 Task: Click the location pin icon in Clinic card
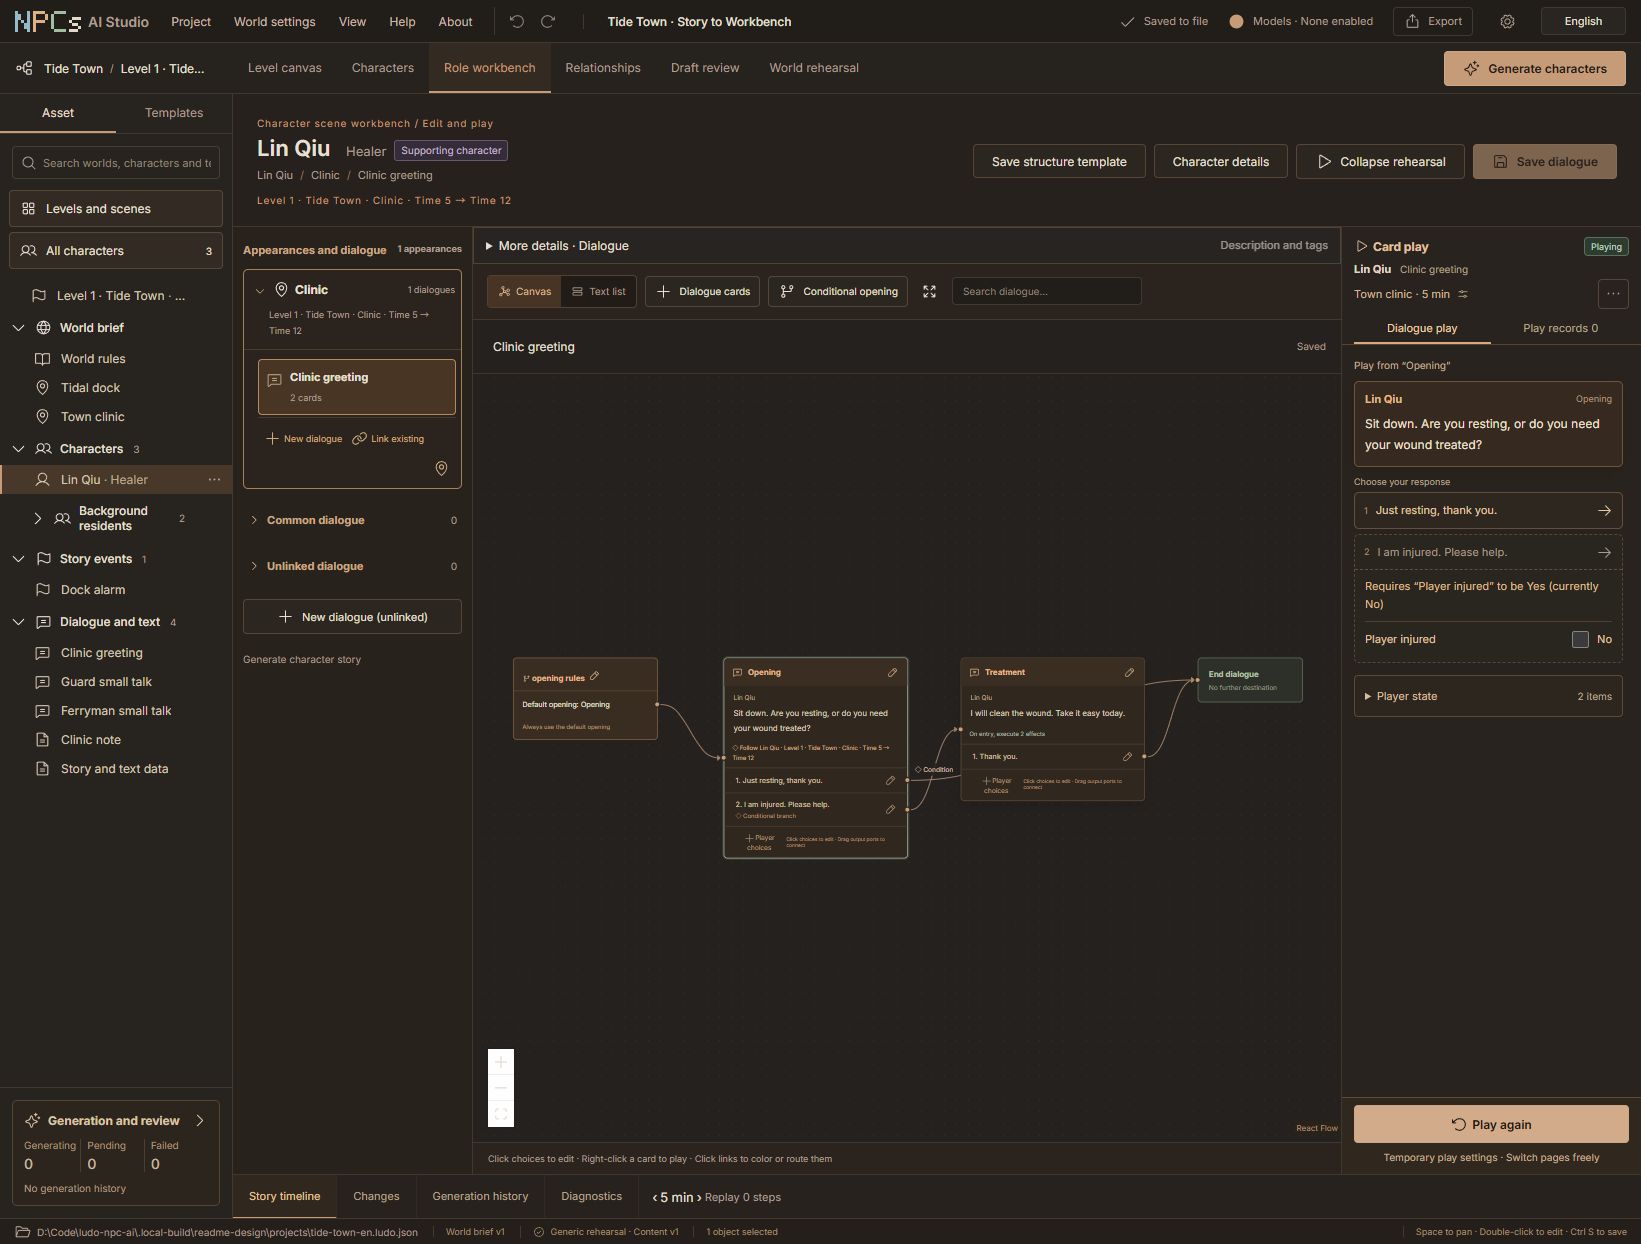(x=441, y=468)
